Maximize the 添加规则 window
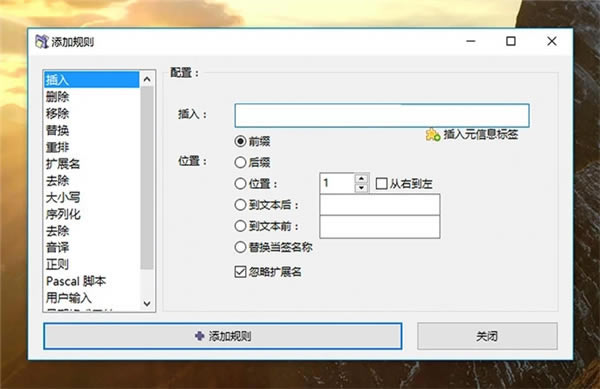The height and width of the screenshot is (389, 600). pos(511,41)
